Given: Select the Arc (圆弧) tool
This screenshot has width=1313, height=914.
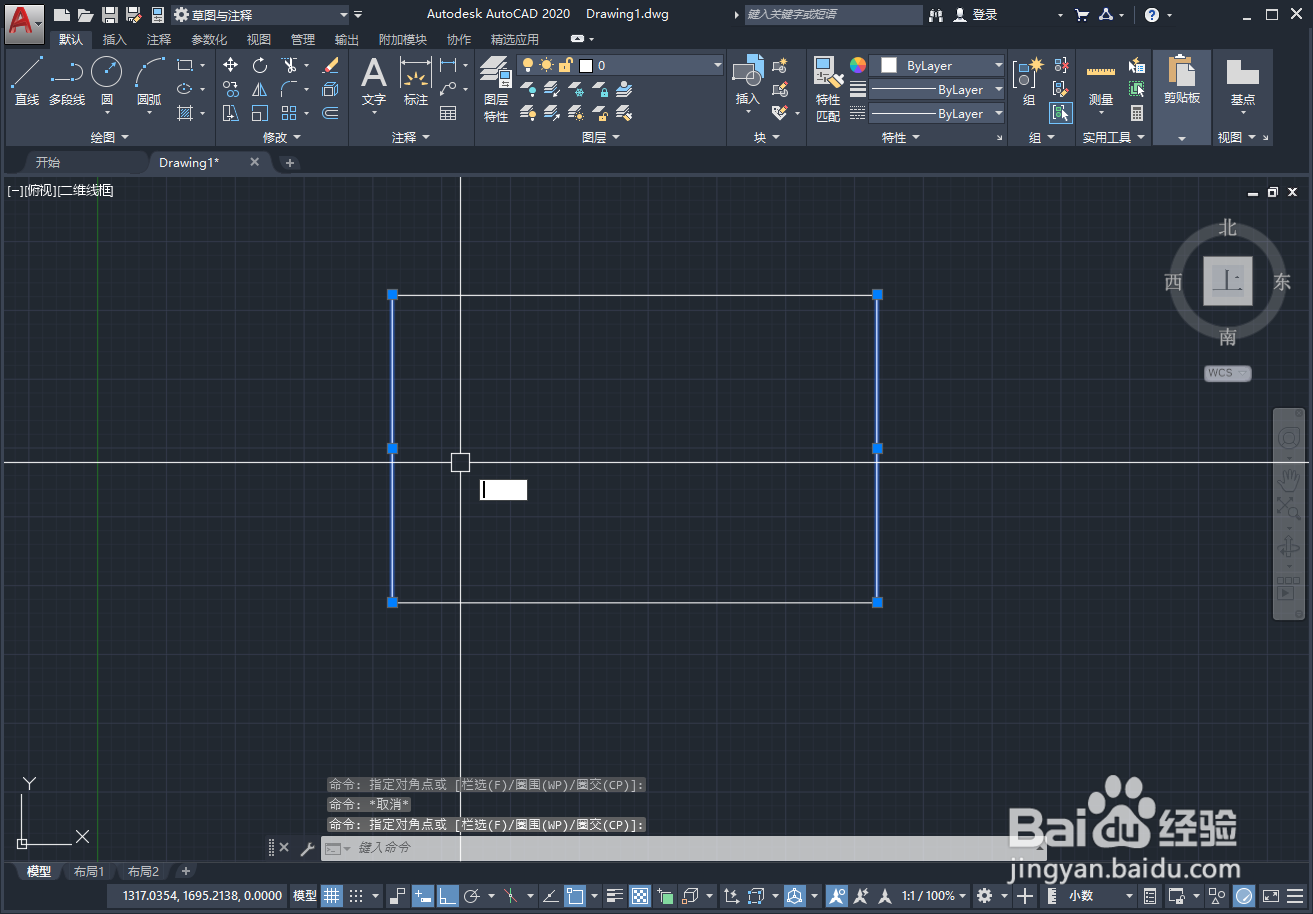Looking at the screenshot, I should pyautogui.click(x=150, y=81).
